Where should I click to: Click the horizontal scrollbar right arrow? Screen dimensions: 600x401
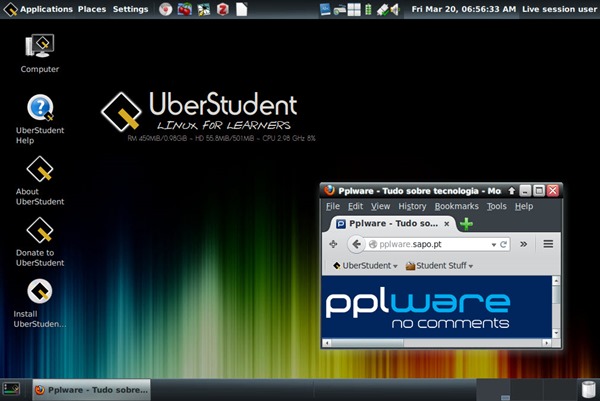547,343
